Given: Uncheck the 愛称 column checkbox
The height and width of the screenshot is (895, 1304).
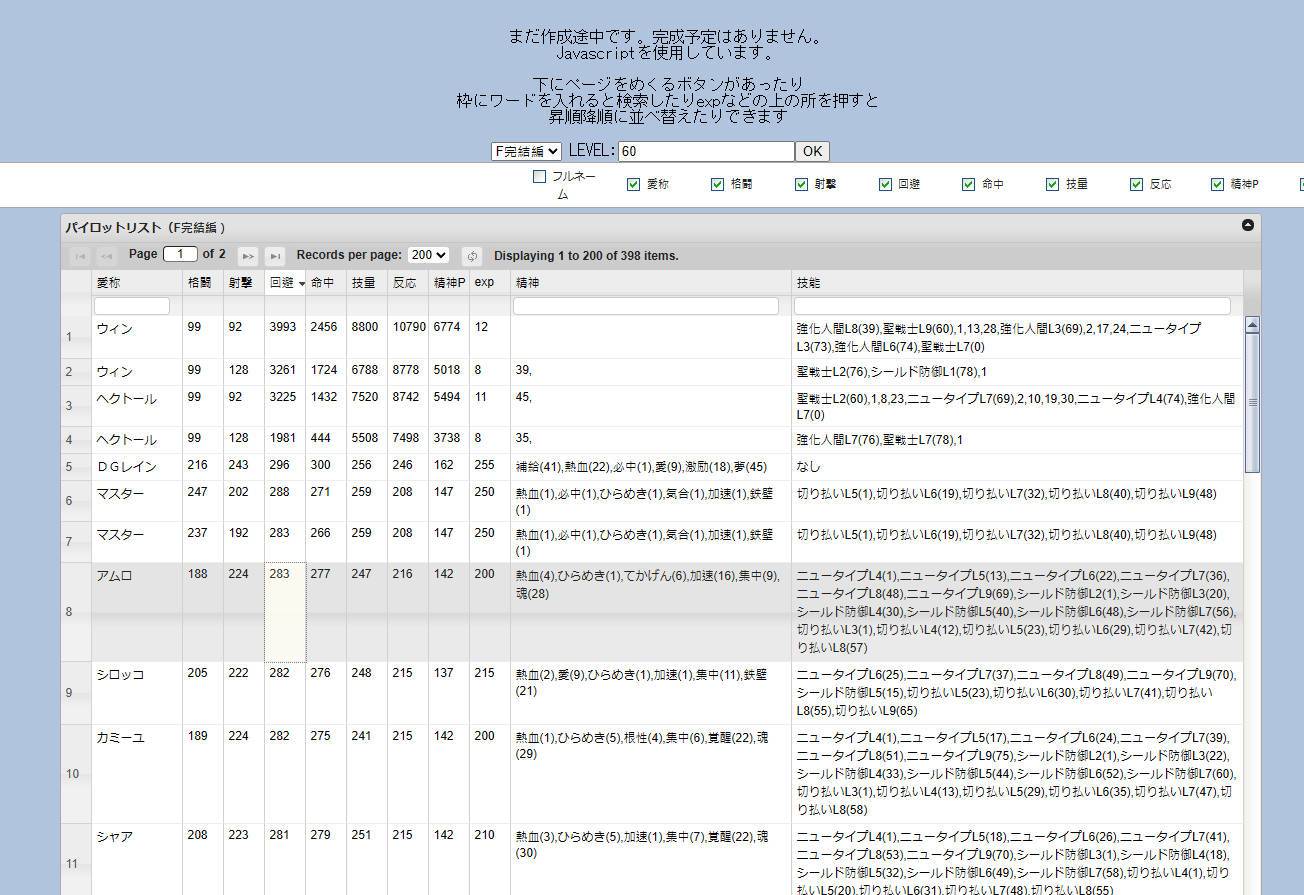Looking at the screenshot, I should [633, 184].
